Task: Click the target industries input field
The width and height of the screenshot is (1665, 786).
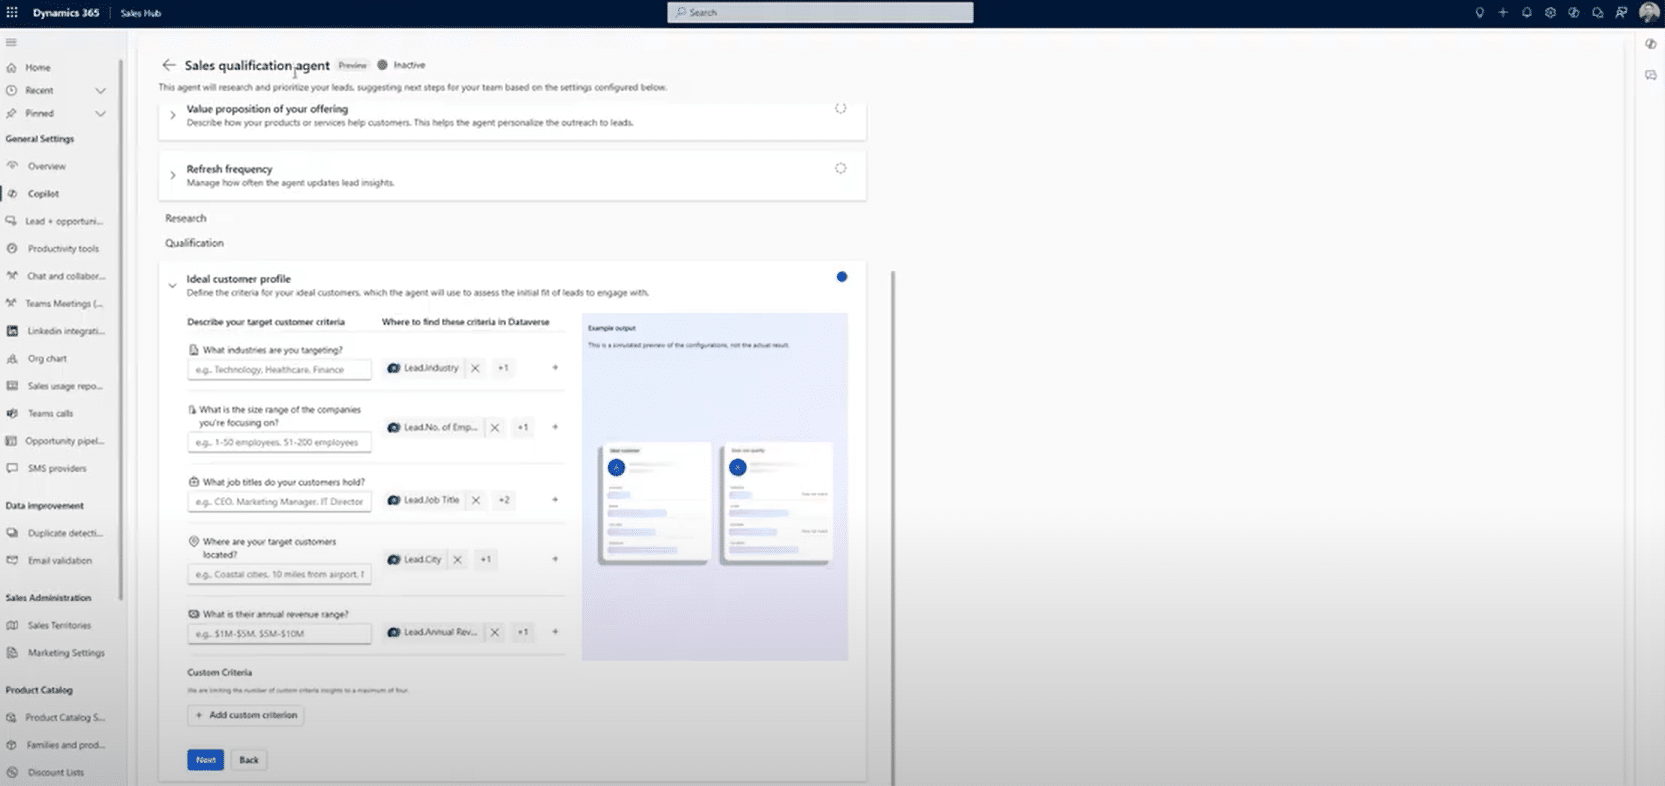Action: (279, 370)
